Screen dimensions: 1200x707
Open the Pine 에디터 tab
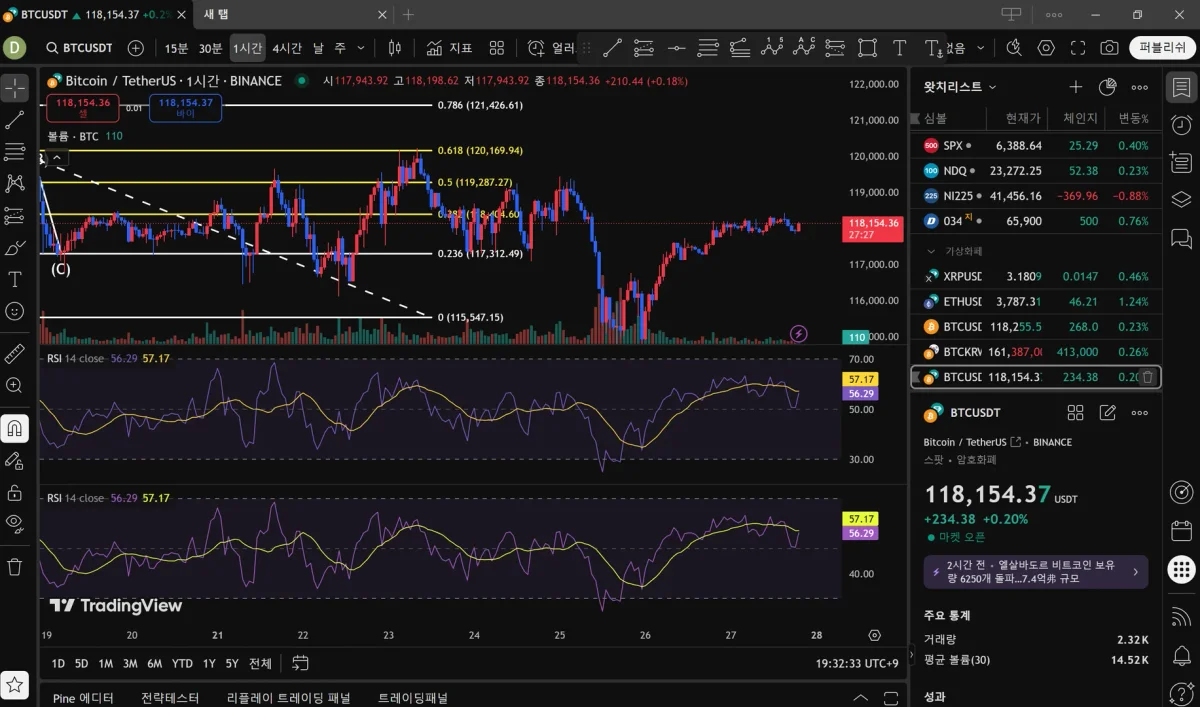[x=82, y=698]
